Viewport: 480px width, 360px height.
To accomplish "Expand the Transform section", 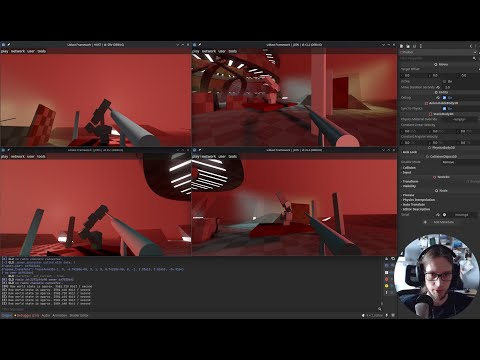I will pos(410,181).
